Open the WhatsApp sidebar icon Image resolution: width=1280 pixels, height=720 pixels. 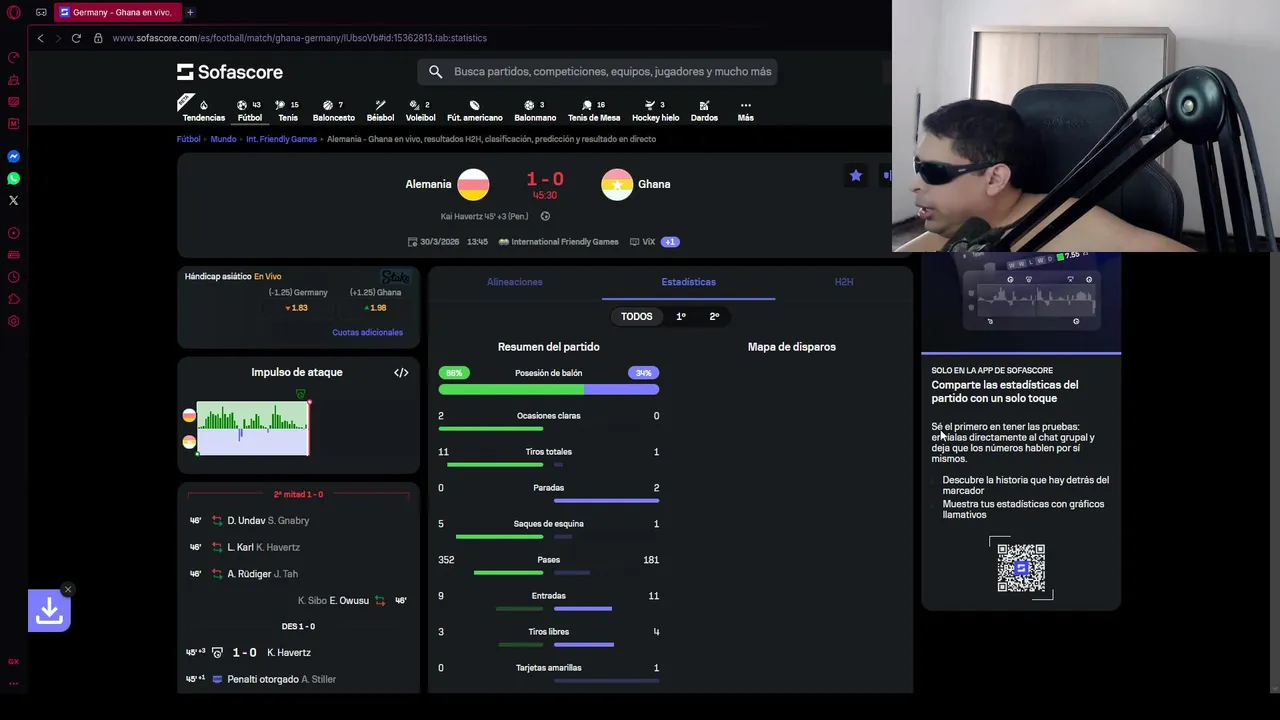pos(14,178)
